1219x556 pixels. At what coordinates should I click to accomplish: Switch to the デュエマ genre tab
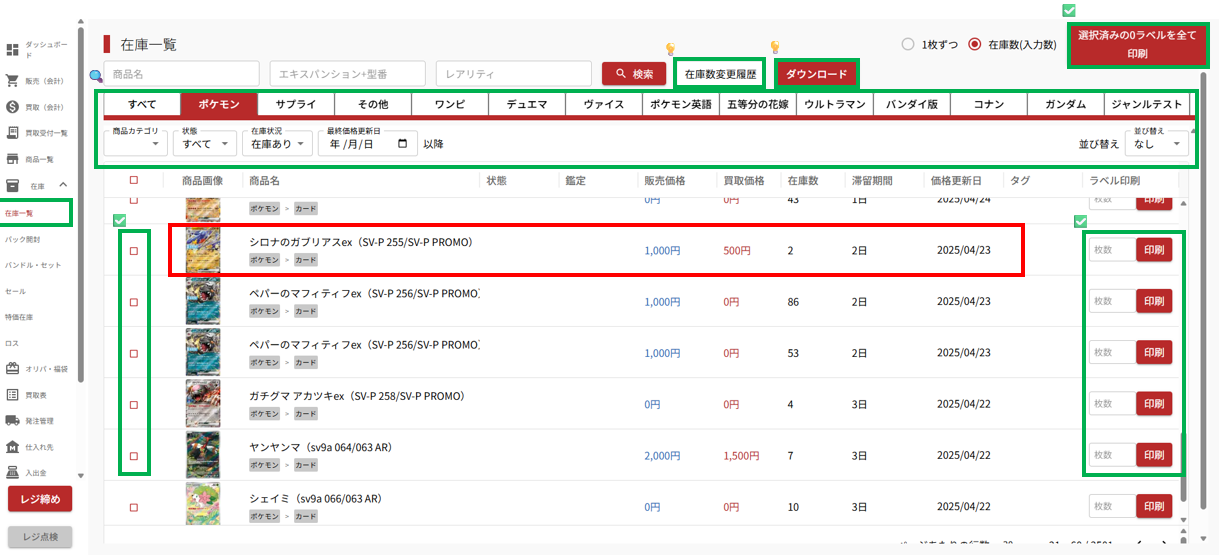(527, 104)
